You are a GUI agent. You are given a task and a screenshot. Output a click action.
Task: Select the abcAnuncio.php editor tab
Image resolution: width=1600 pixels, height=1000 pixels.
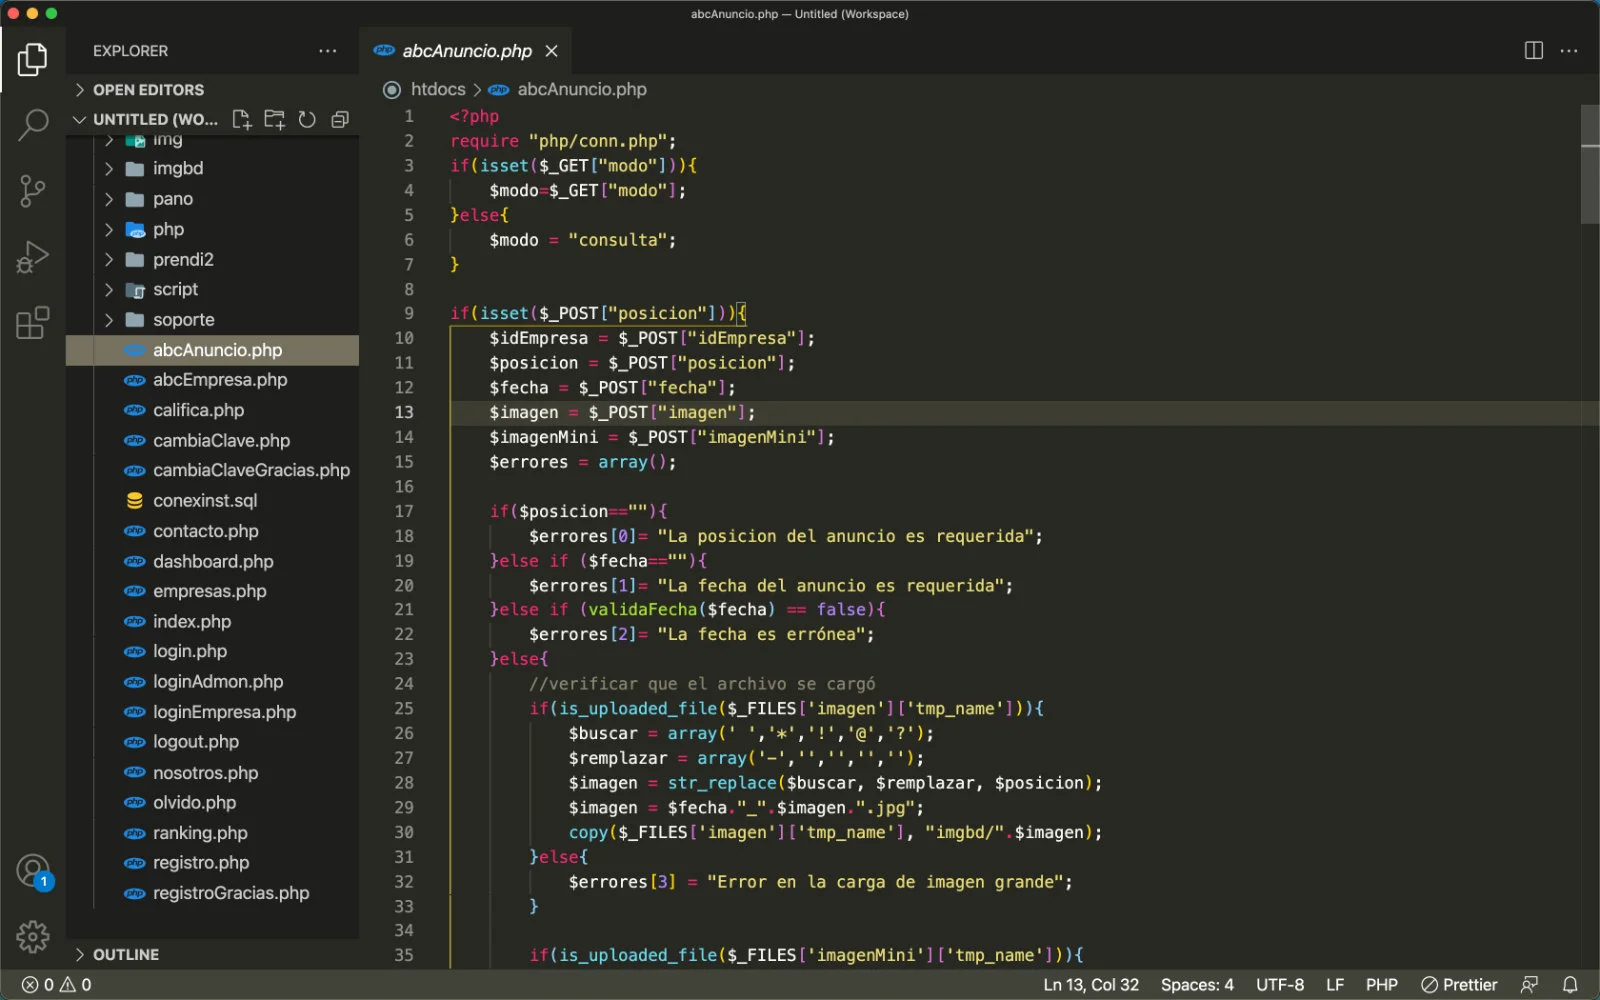coord(466,51)
